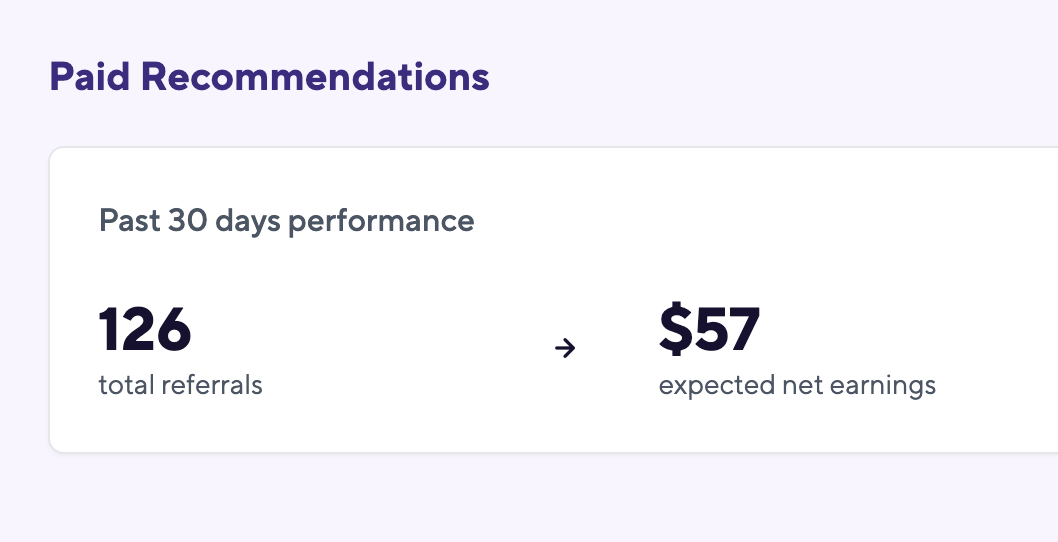Screen dimensions: 1058x542
Task: Click the word Past in the card title
Action: pos(130,220)
